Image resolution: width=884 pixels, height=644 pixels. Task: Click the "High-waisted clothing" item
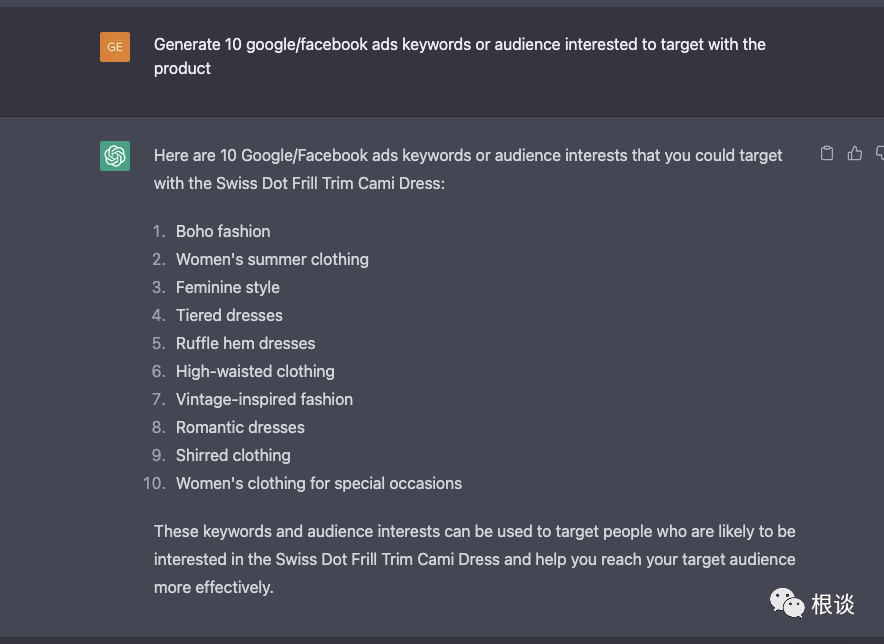(x=255, y=371)
